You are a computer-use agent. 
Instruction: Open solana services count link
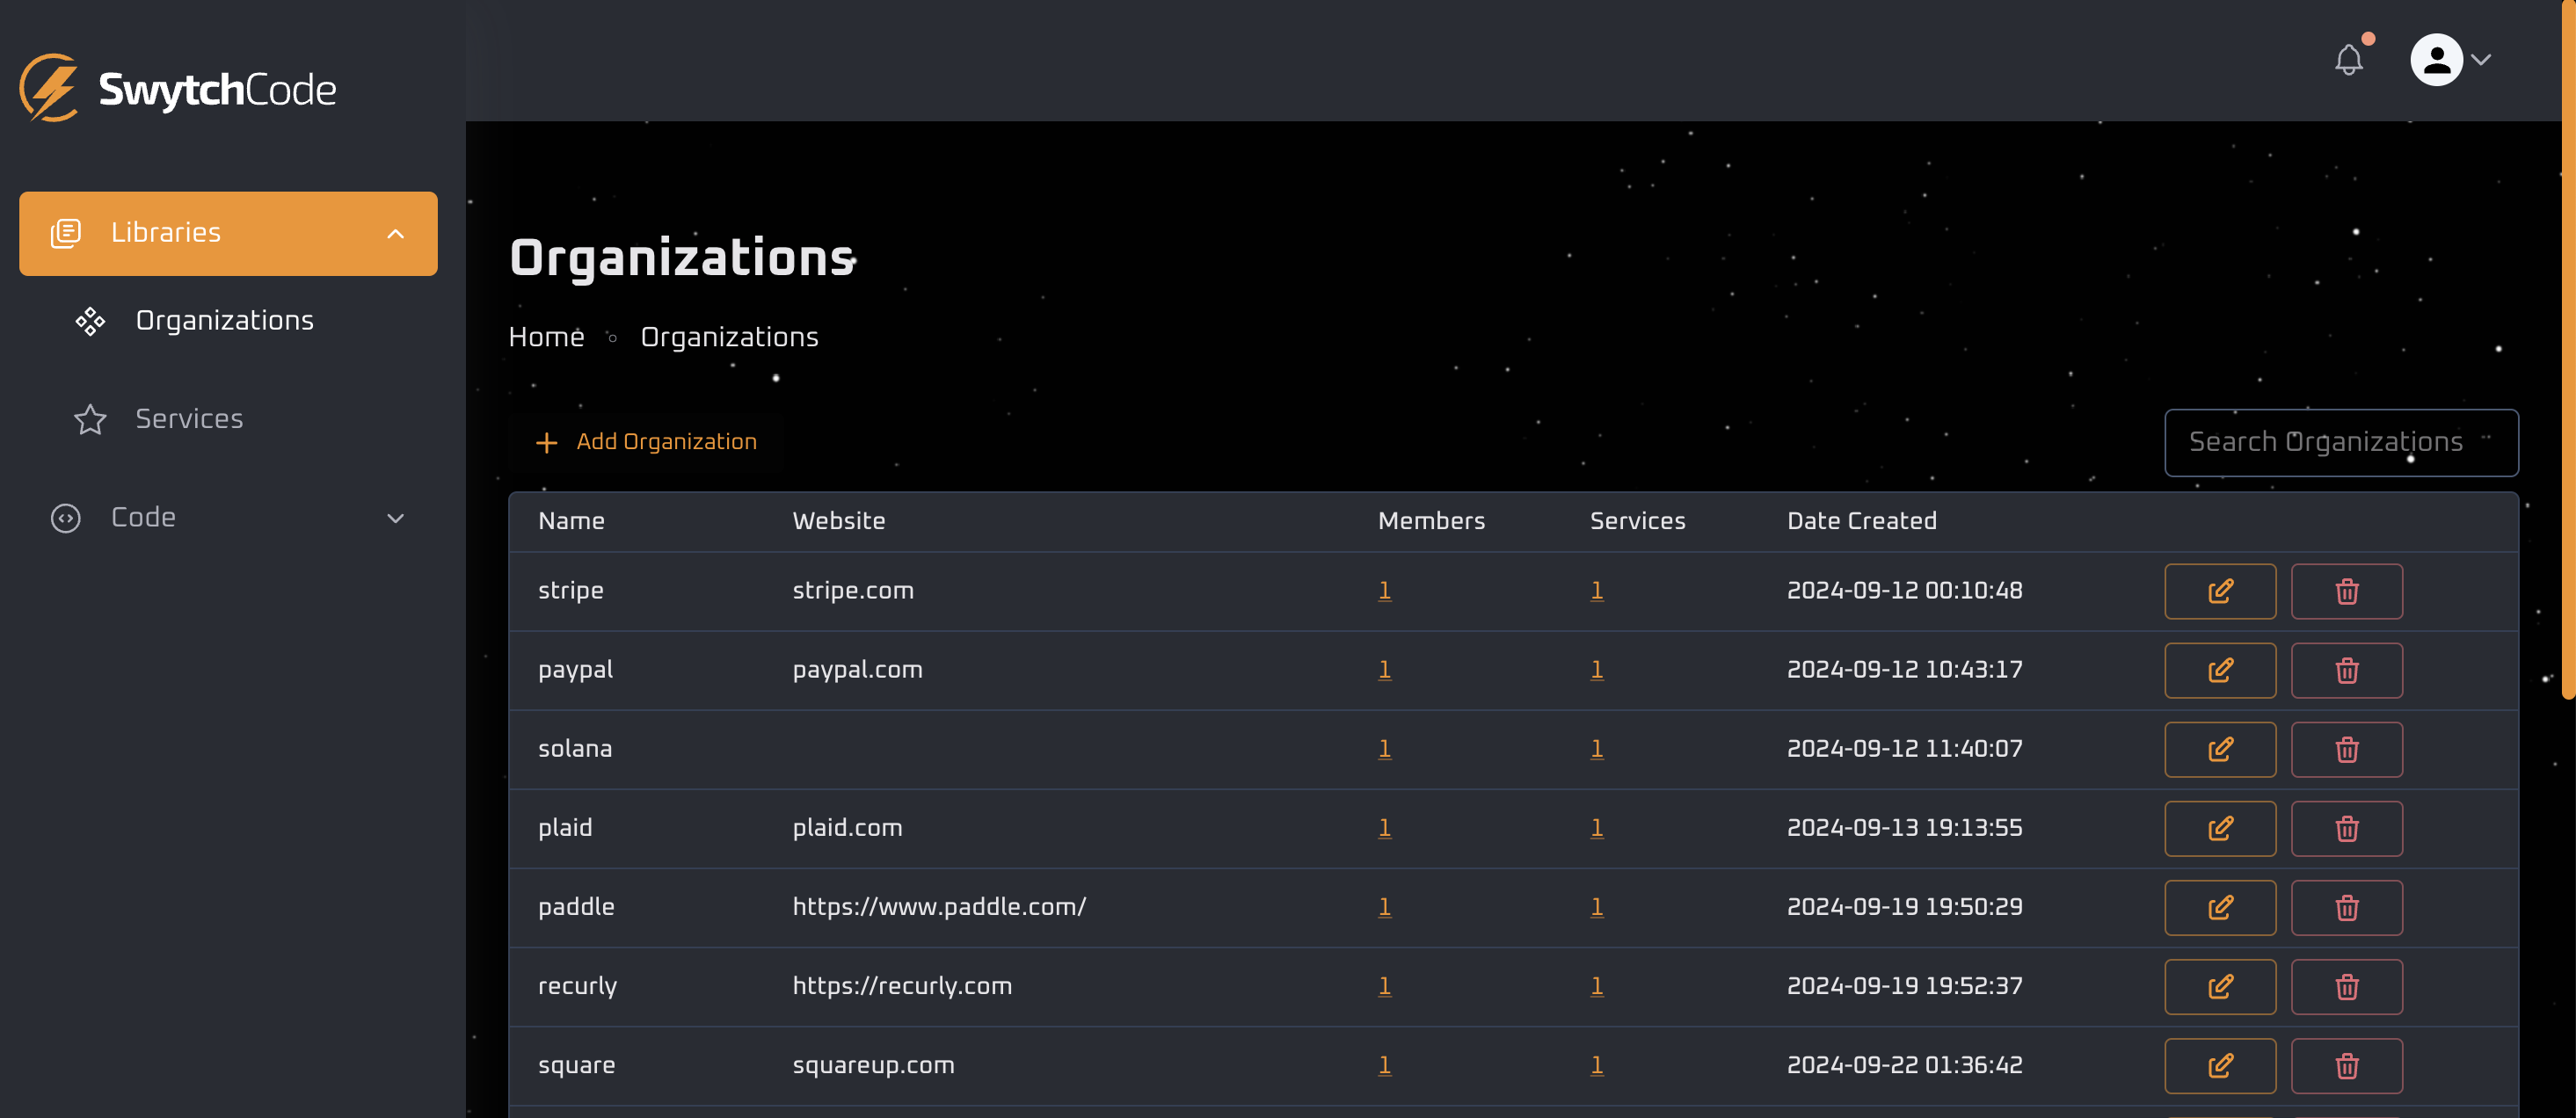pos(1597,748)
